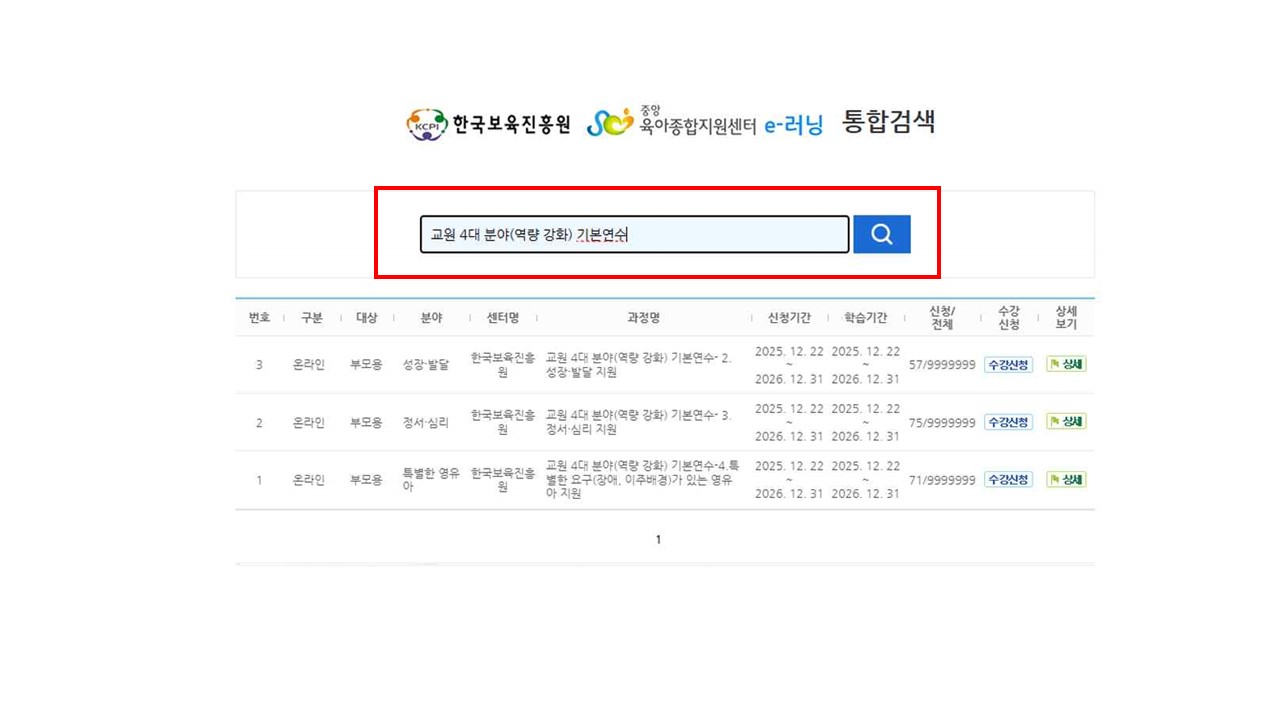Viewport: 1280px width, 720px height.
Task: Open 상세 for the 특별한 요구 영유아 course
Action: (1066, 480)
